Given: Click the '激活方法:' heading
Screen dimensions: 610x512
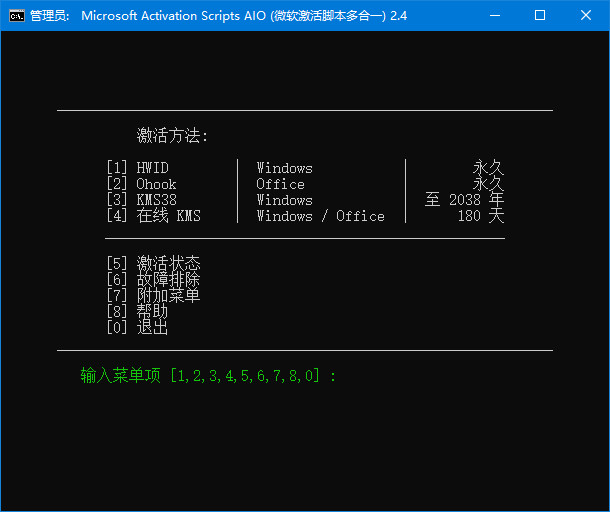Looking at the screenshot, I should tap(172, 136).
